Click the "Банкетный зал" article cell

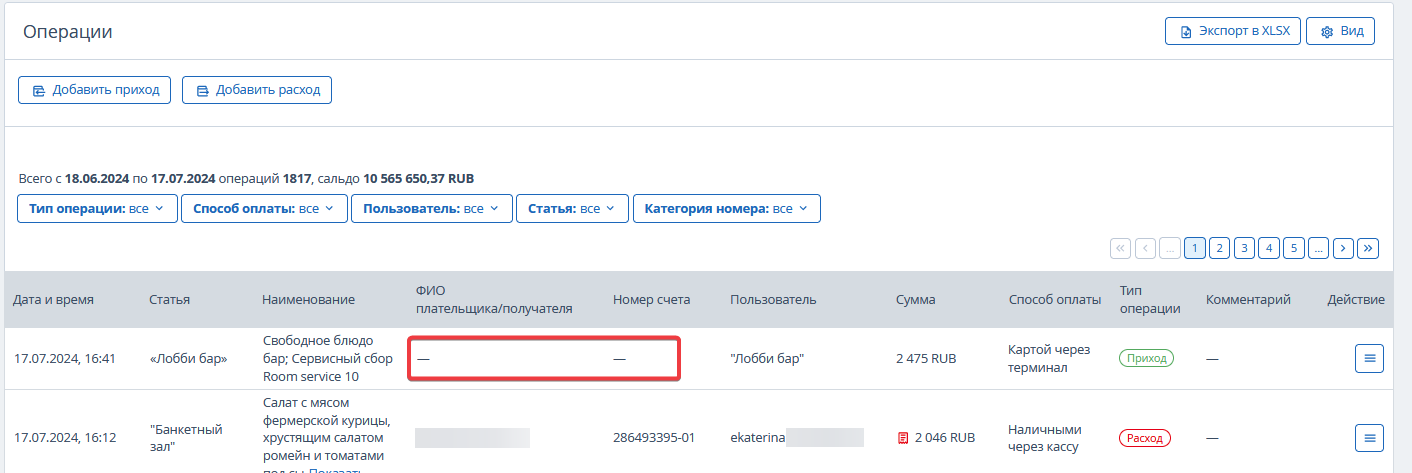click(186, 438)
